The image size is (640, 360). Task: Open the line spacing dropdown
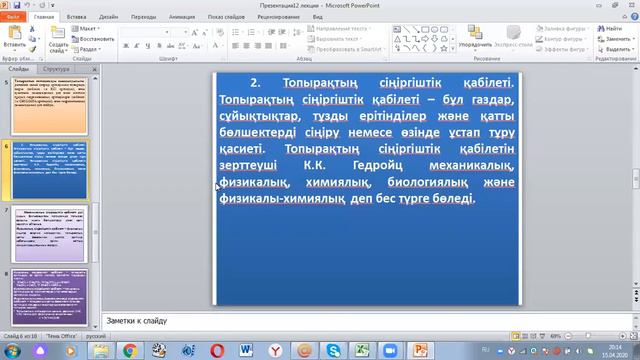[298, 32]
